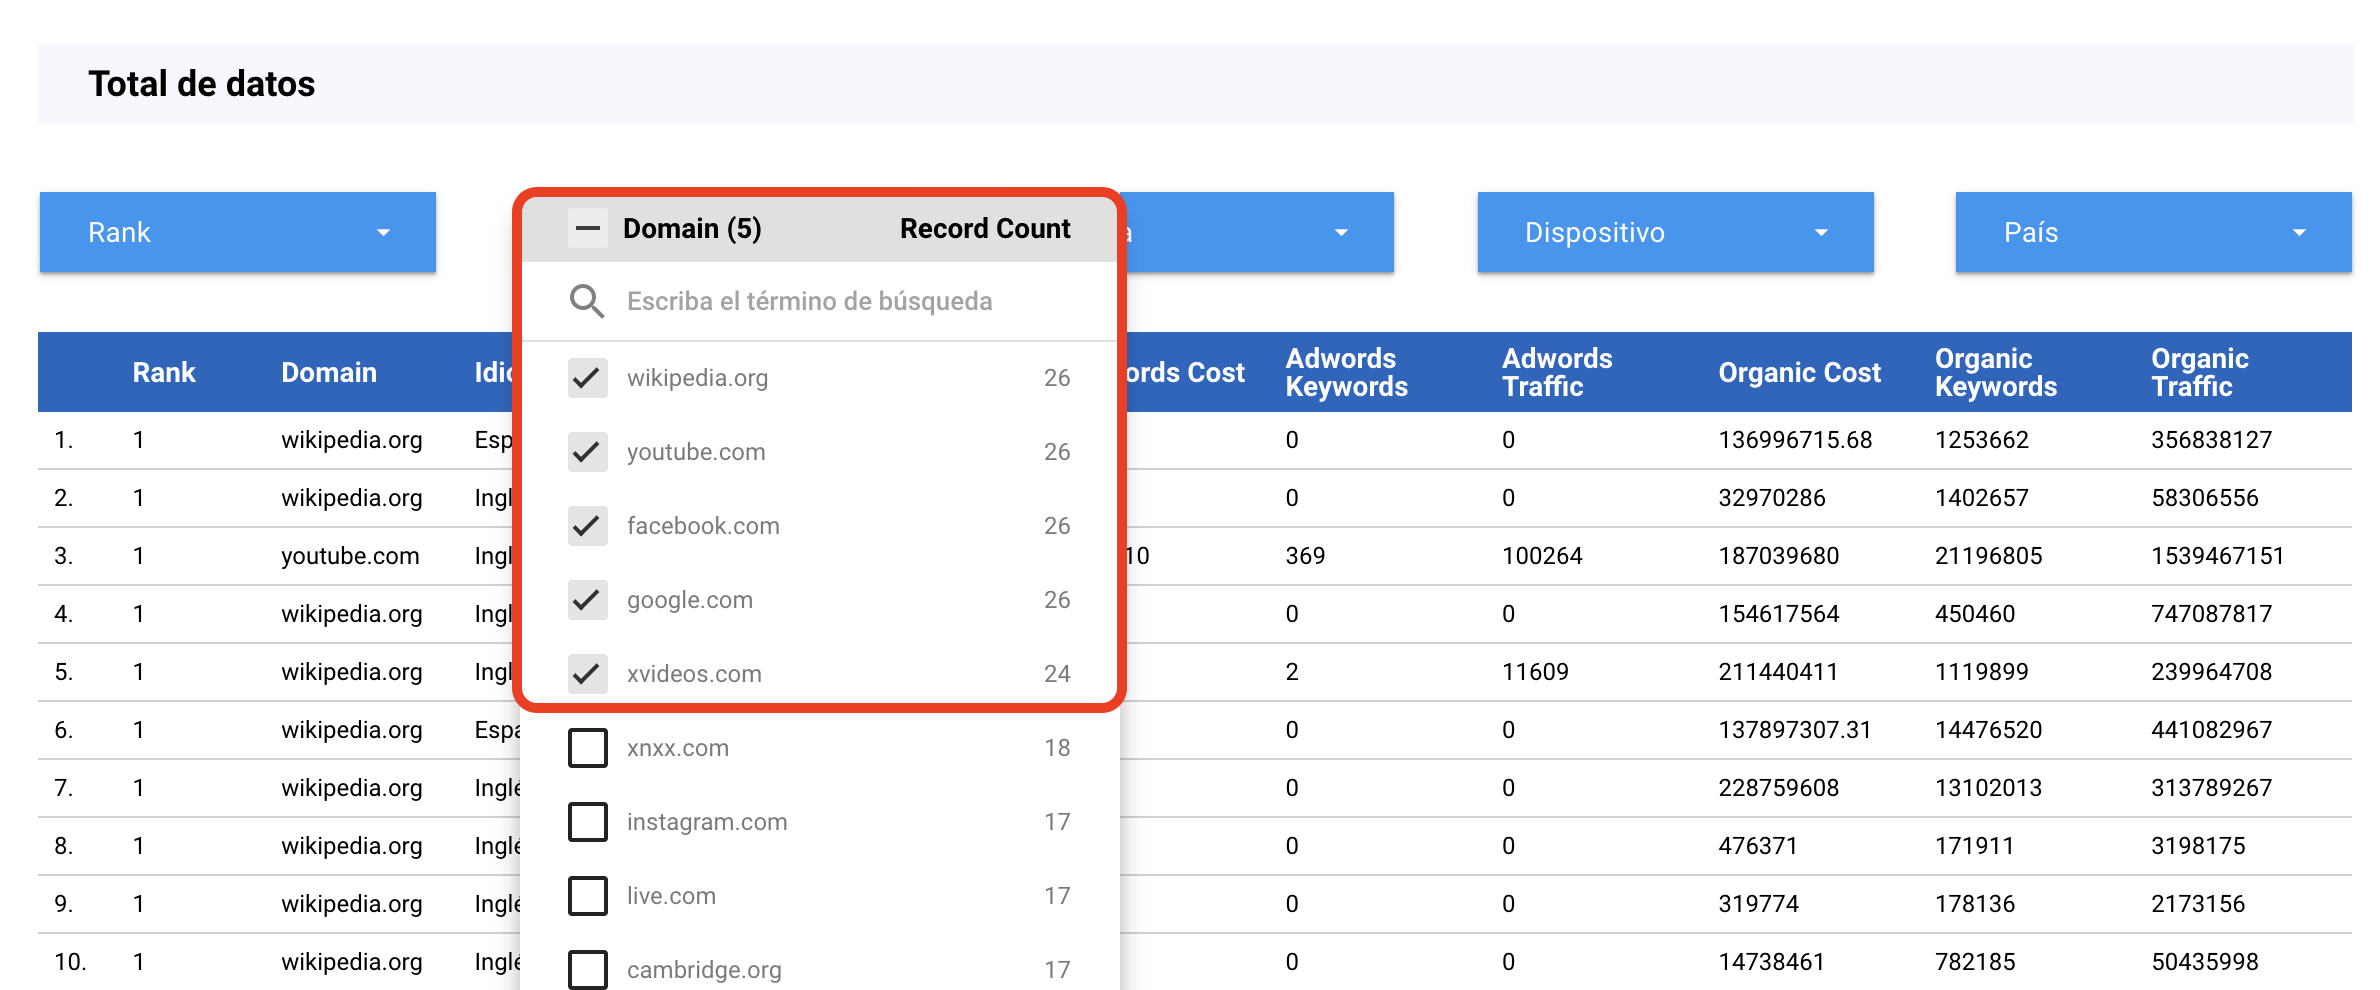This screenshot has height=990, width=2380.
Task: Sort by Organic Traffic column header
Action: click(x=2200, y=372)
